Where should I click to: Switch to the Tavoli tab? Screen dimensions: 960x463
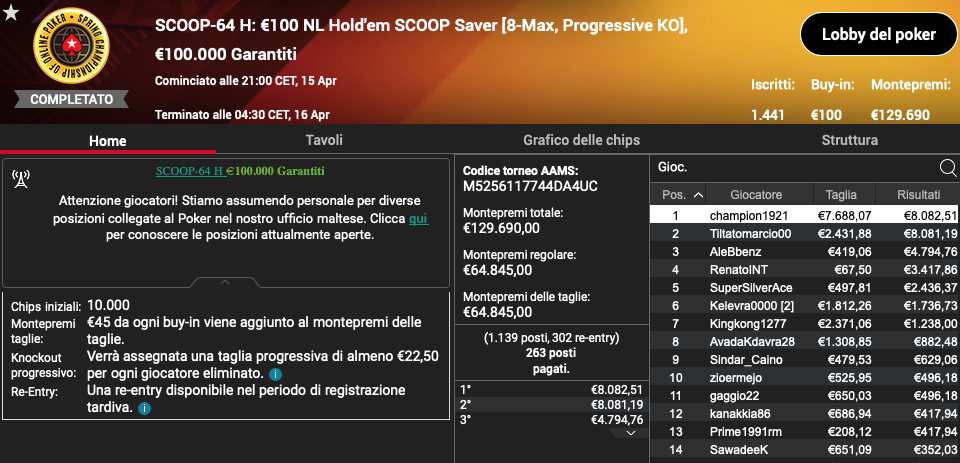point(324,140)
